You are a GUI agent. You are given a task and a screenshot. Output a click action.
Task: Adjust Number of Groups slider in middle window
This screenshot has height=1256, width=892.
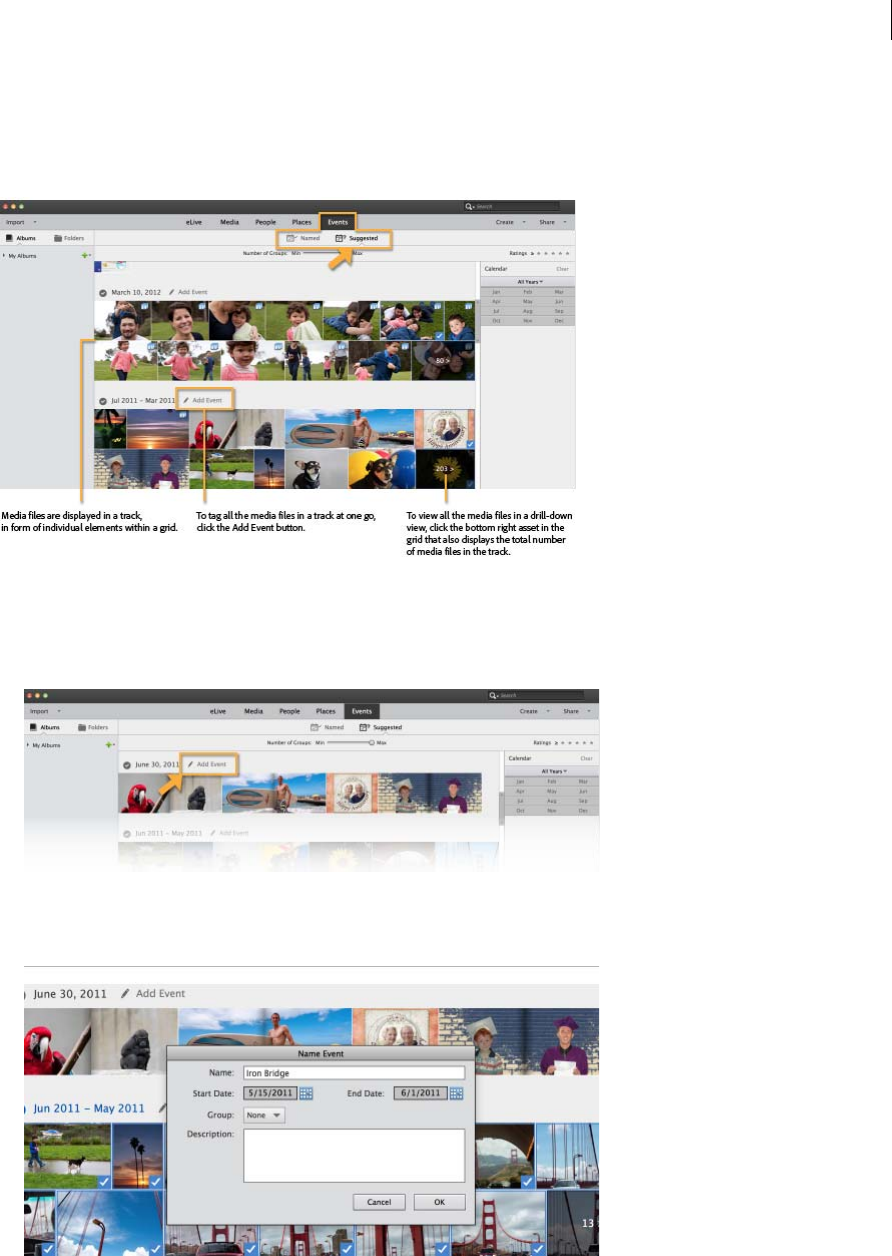point(351,743)
